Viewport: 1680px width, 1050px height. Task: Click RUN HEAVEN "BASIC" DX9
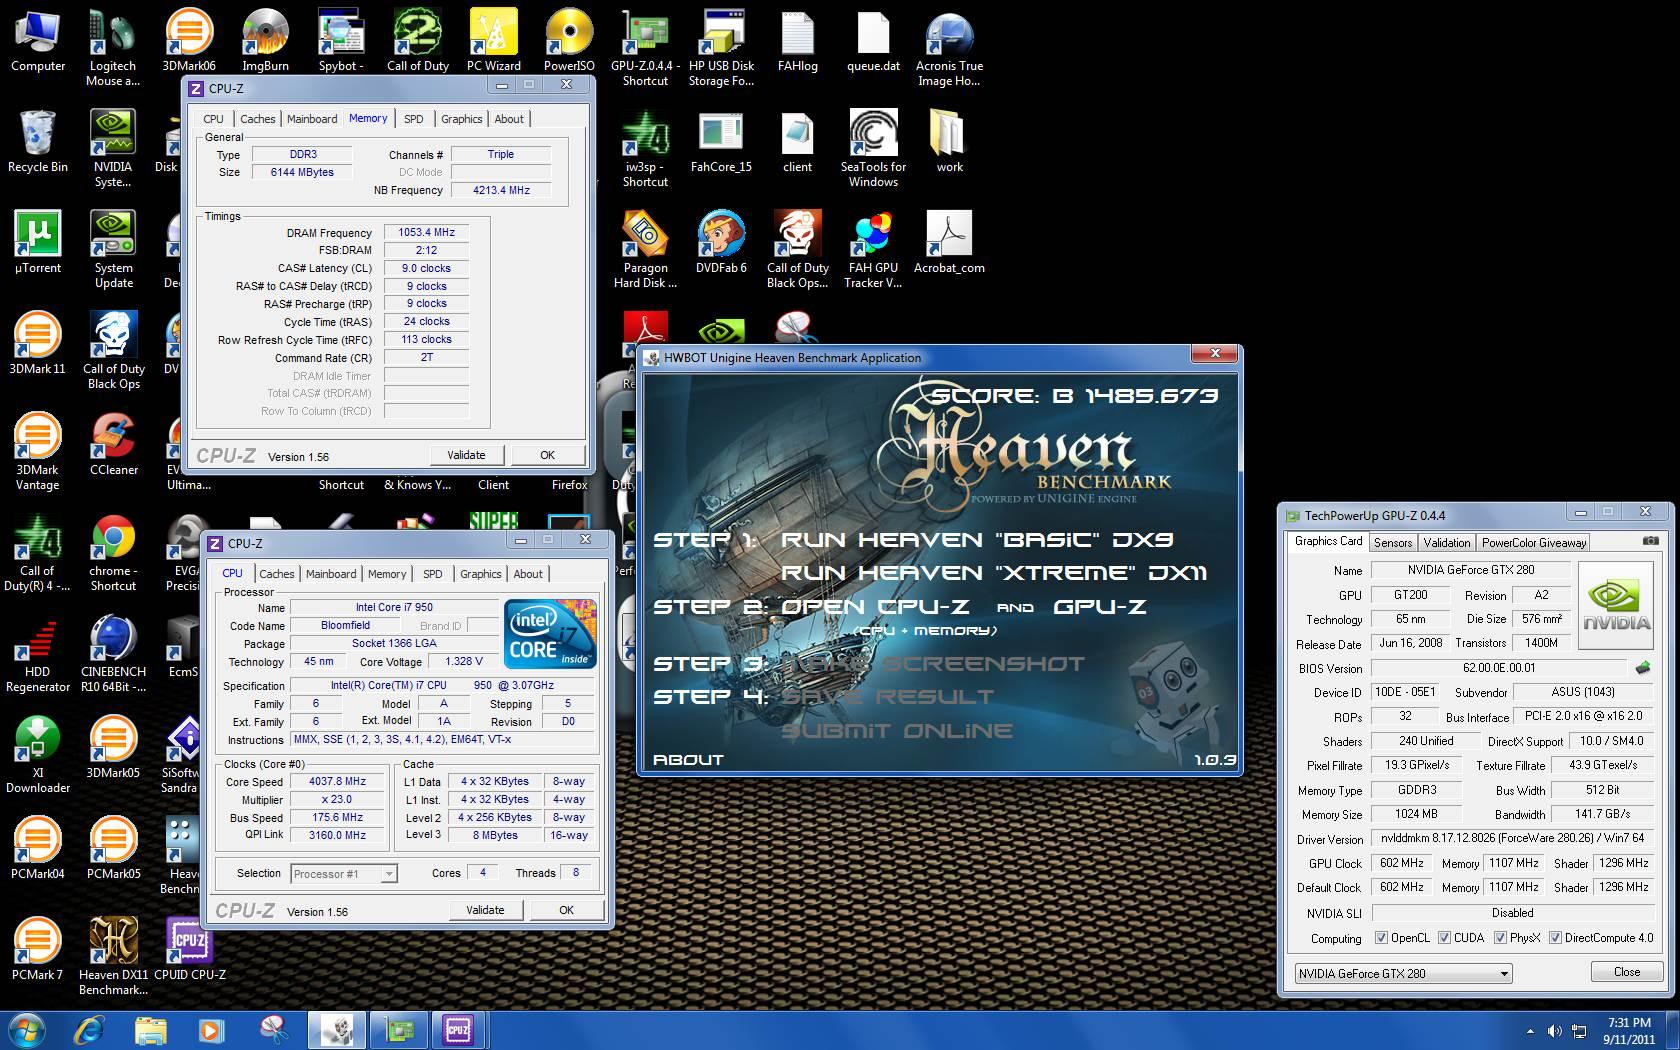[977, 540]
